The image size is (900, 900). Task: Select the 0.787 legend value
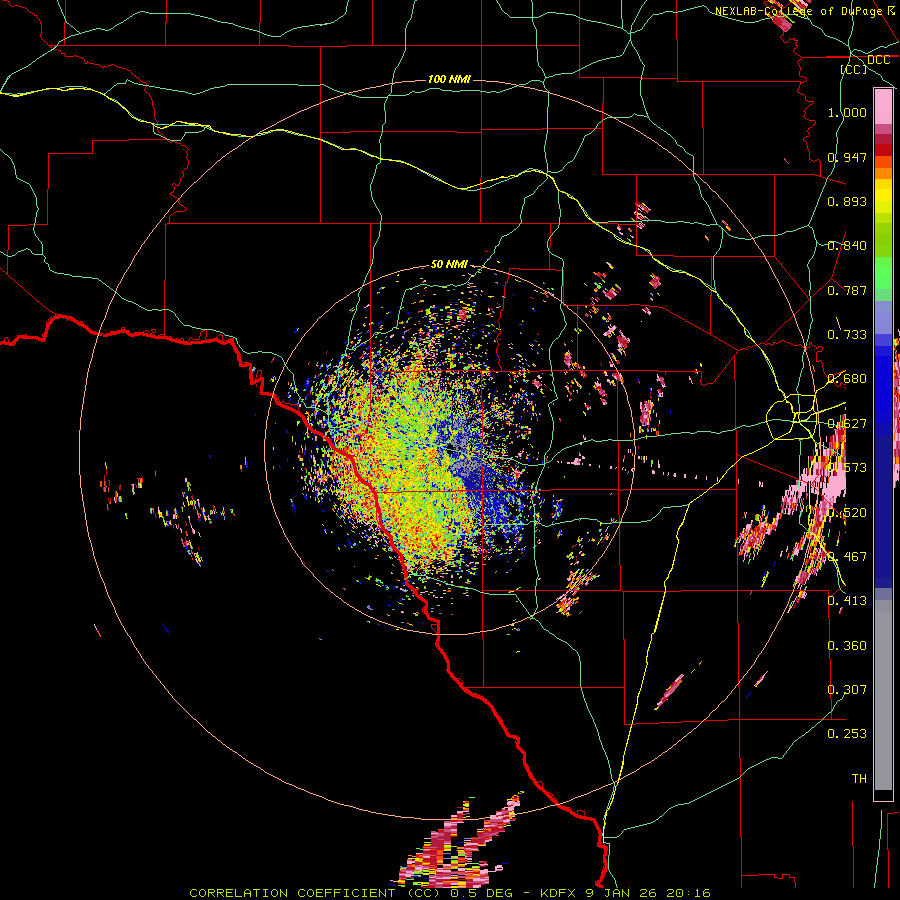point(847,290)
